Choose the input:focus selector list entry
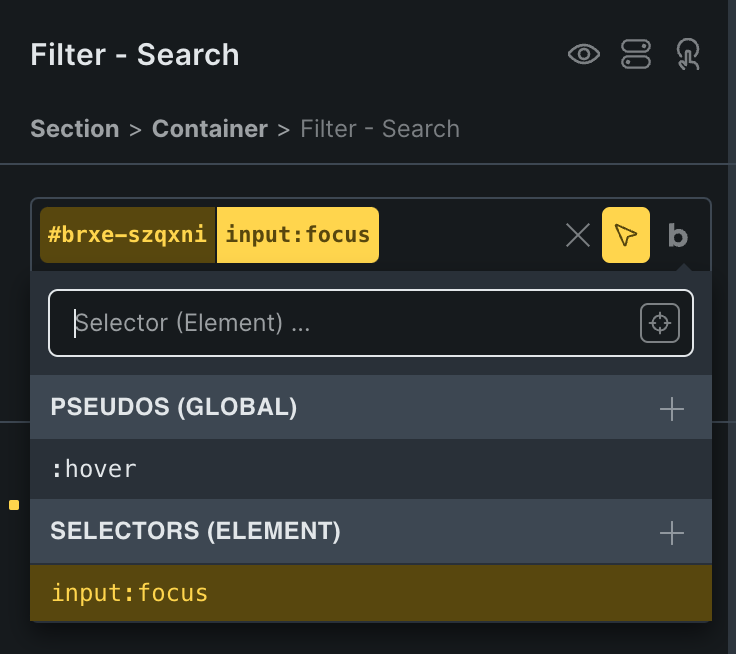 point(130,593)
